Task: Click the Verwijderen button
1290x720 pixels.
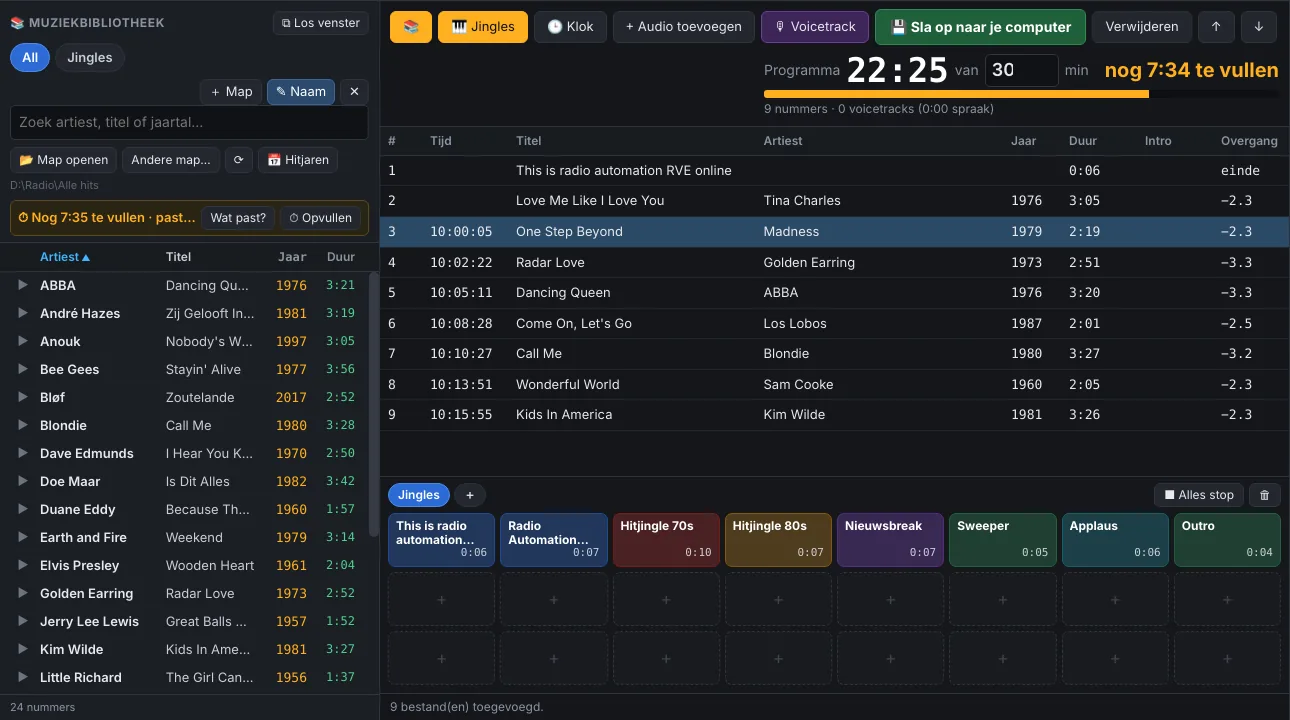Action: tap(1142, 27)
